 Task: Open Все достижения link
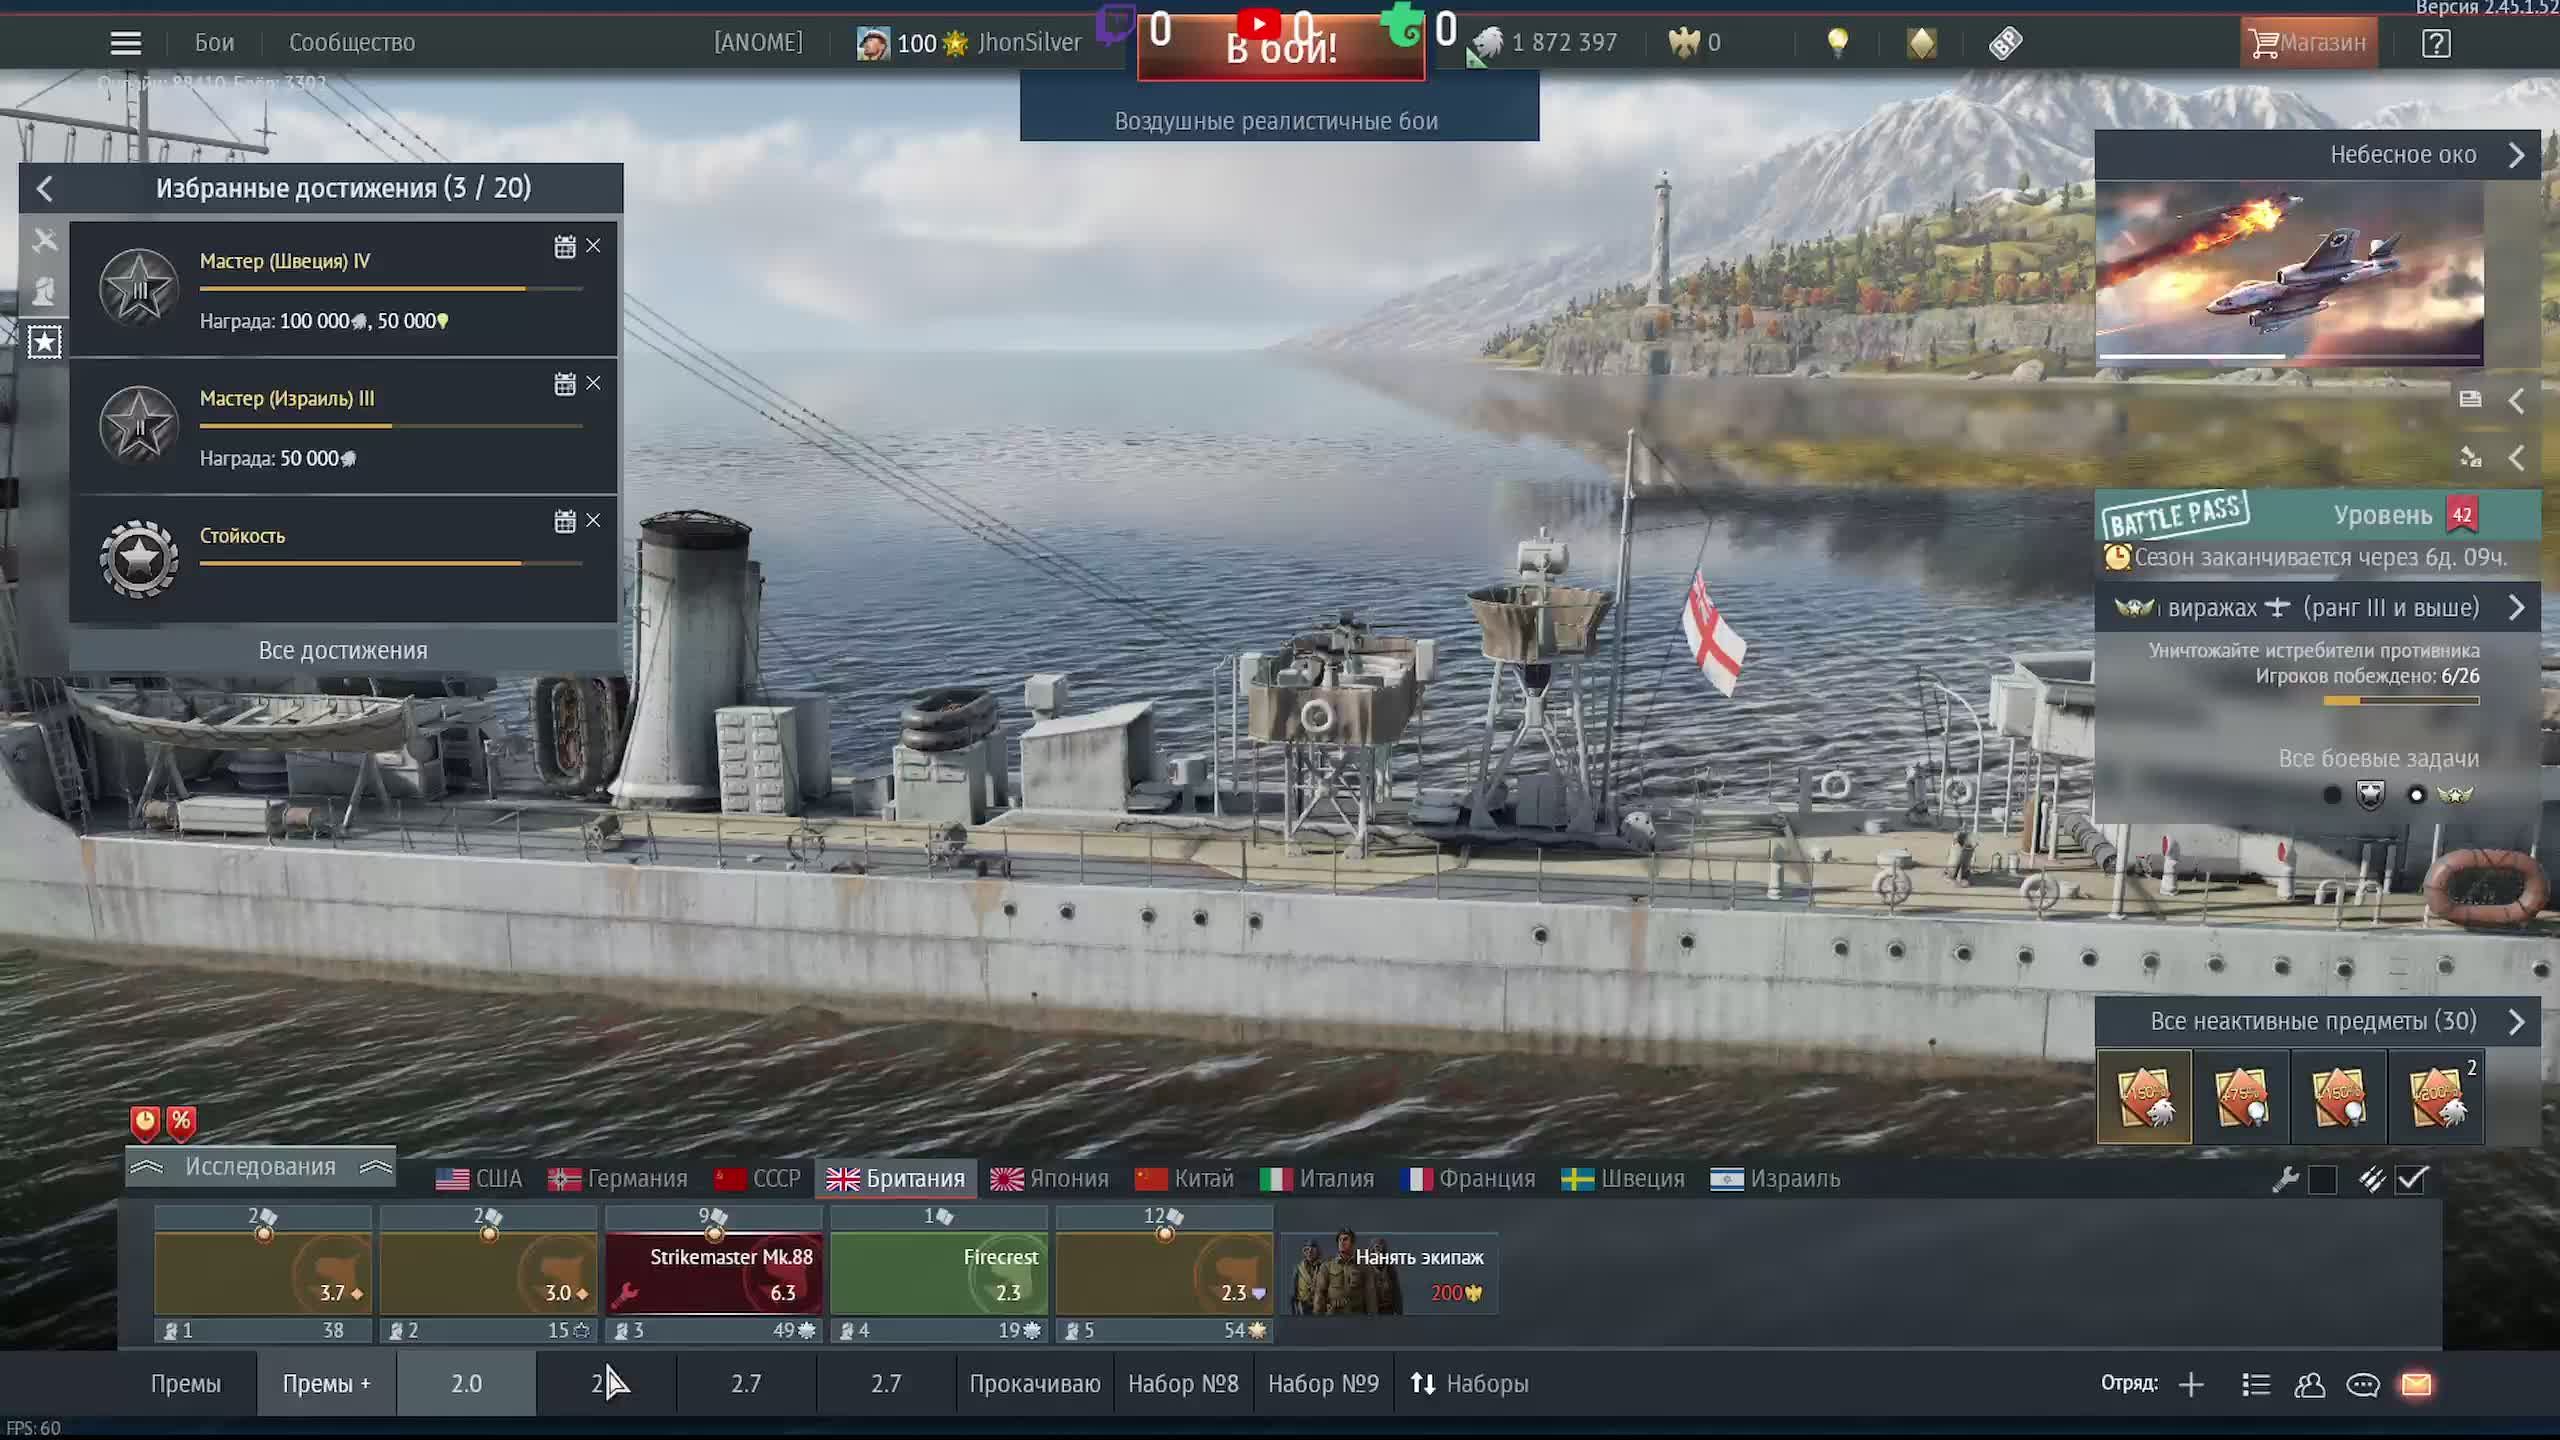[x=343, y=650]
